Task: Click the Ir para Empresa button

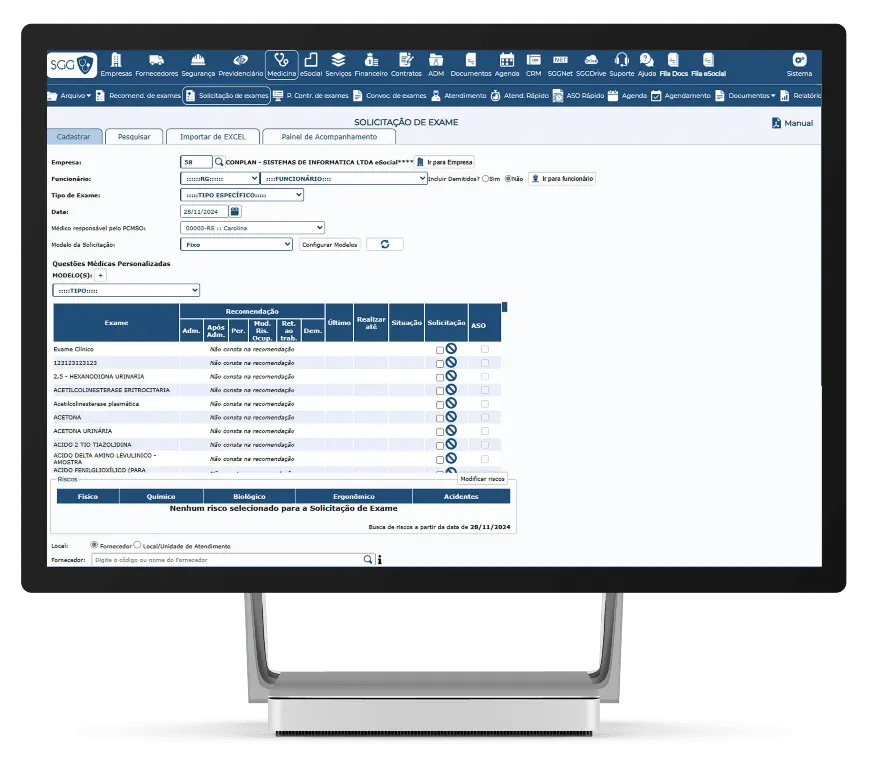Action: [x=445, y=162]
